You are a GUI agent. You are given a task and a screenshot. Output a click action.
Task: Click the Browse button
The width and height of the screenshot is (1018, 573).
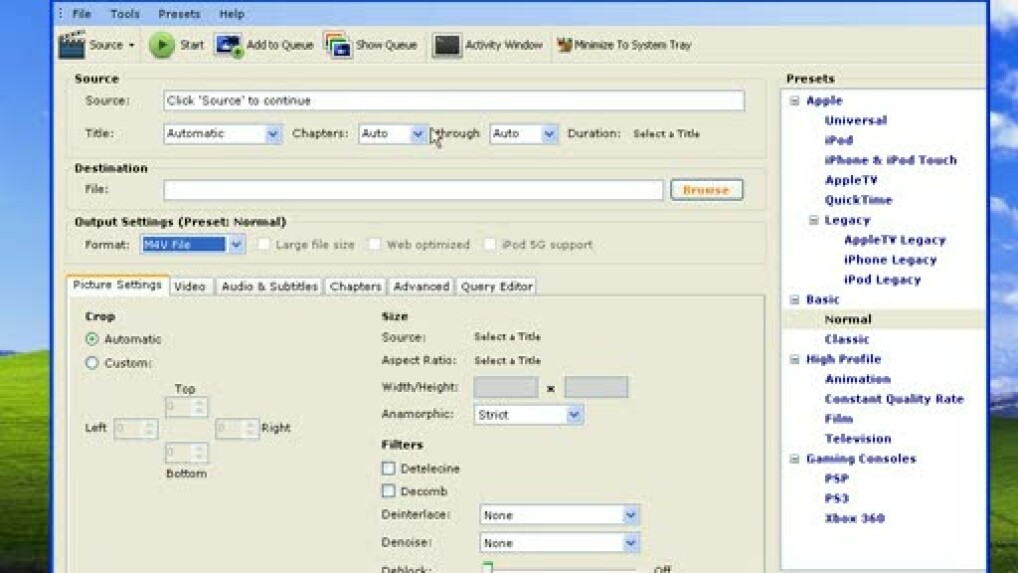coord(706,190)
